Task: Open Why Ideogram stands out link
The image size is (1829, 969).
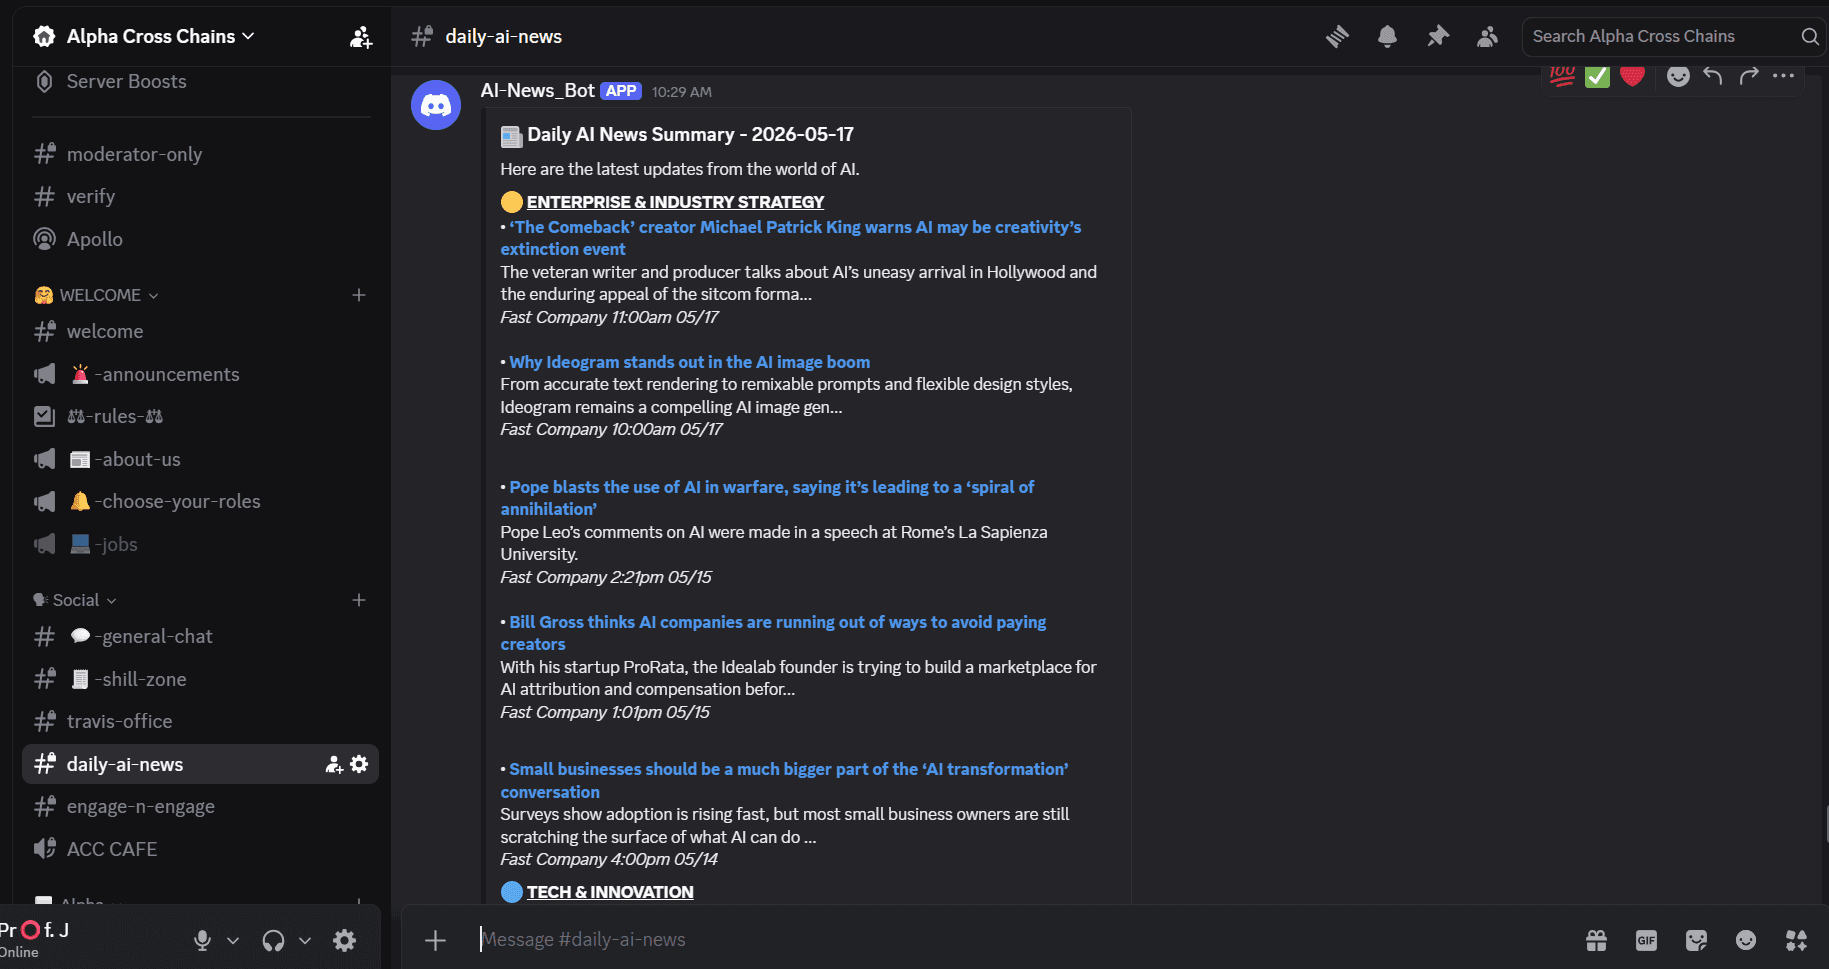Action: tap(689, 362)
